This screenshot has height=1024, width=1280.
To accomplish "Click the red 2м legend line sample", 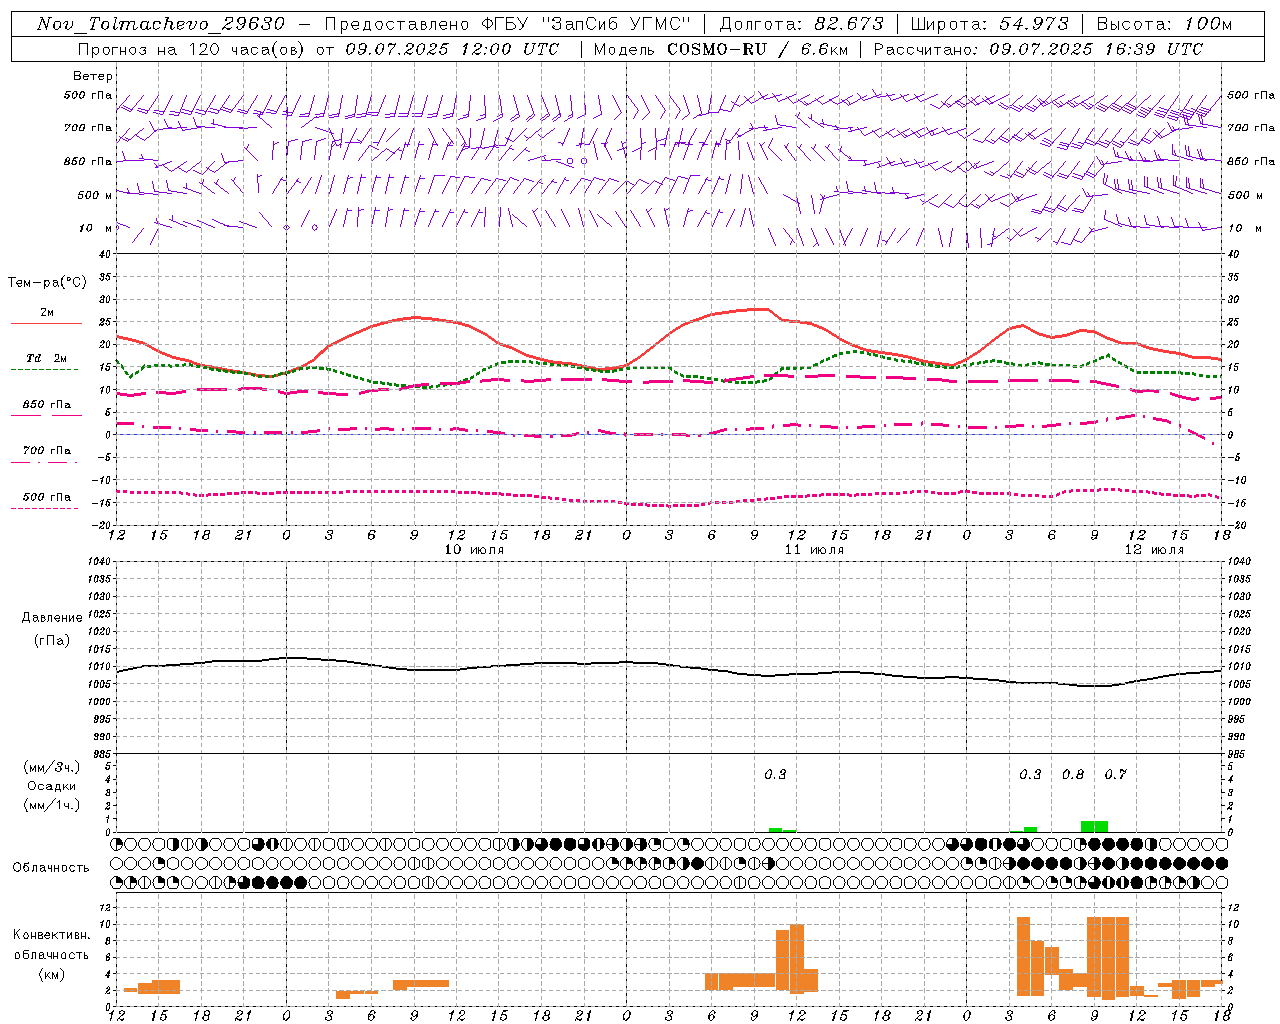I will click(x=46, y=323).
